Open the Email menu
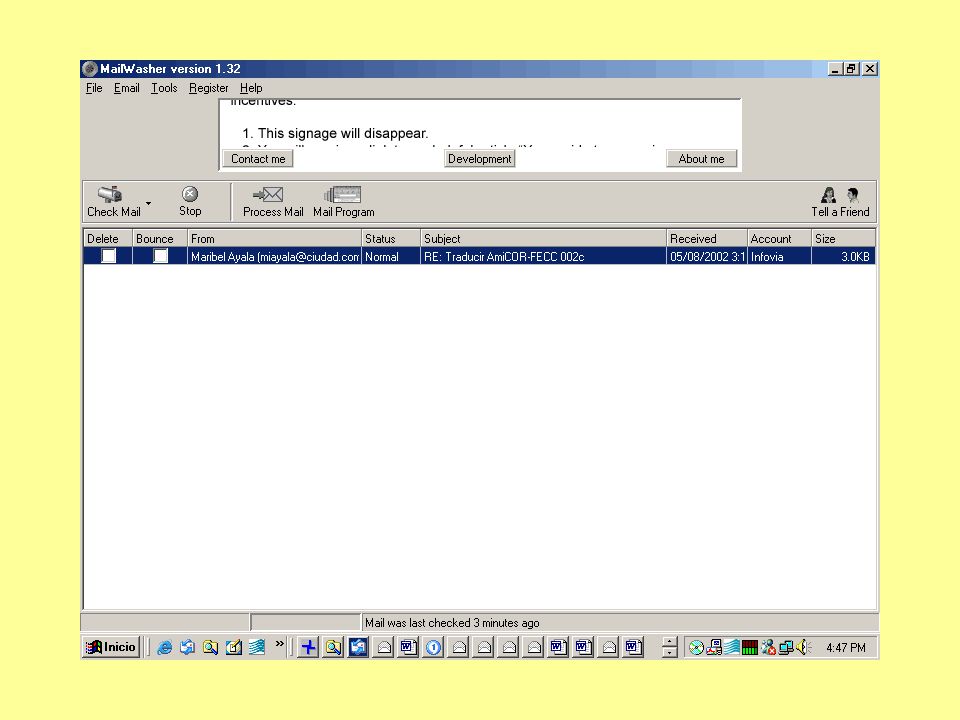 coord(127,88)
